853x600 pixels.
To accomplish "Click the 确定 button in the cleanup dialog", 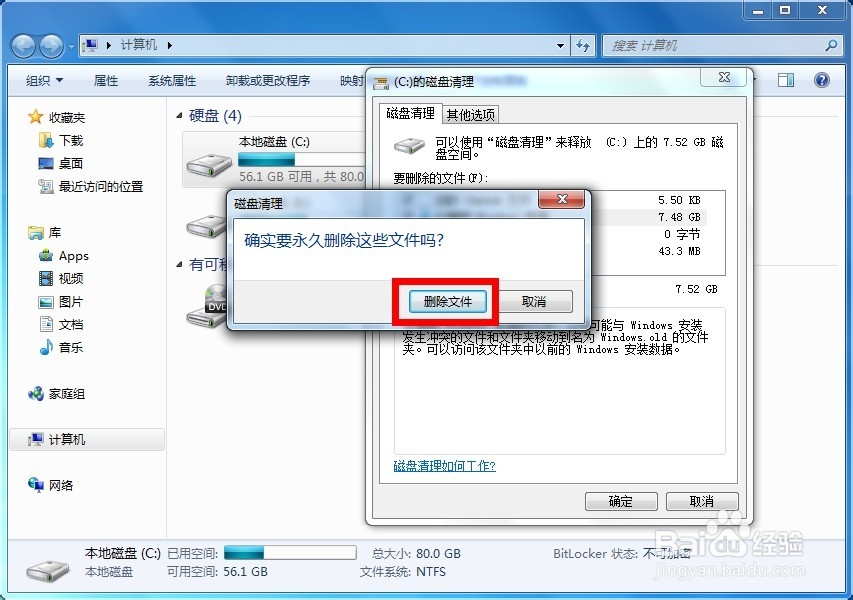I will tap(621, 500).
